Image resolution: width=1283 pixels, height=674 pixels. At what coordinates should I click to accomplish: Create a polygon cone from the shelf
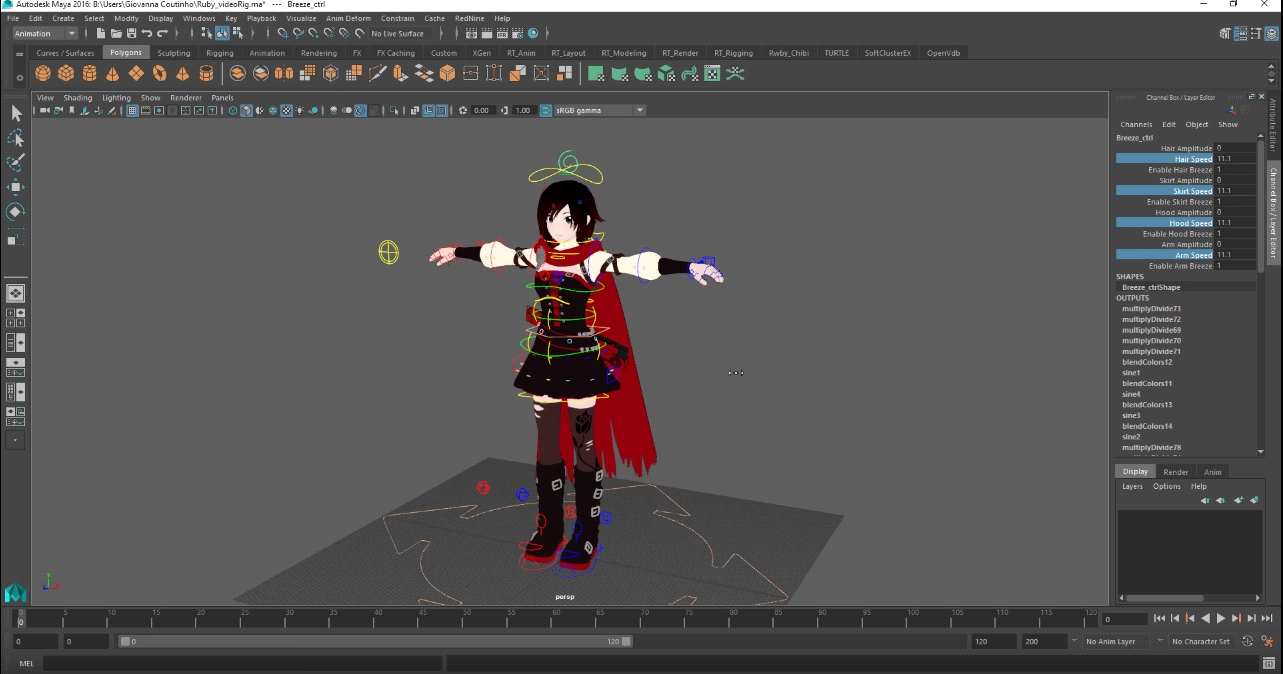(x=113, y=73)
